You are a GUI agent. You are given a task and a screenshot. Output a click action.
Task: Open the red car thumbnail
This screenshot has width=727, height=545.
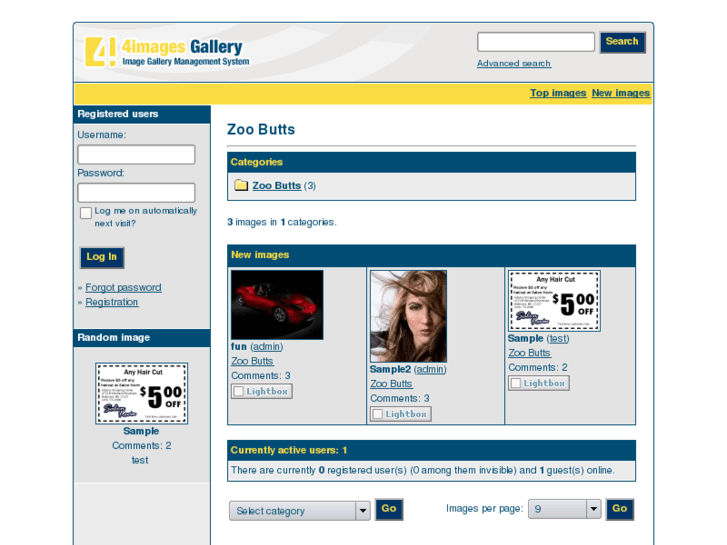[x=277, y=305]
